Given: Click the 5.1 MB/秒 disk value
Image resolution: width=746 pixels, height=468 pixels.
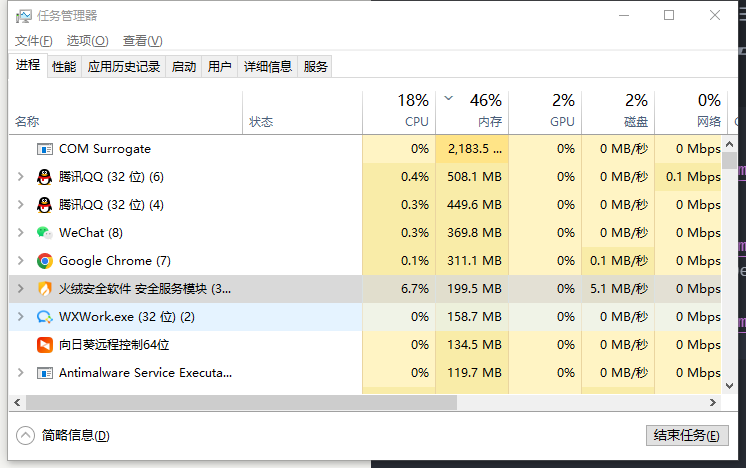Looking at the screenshot, I should (619, 289).
